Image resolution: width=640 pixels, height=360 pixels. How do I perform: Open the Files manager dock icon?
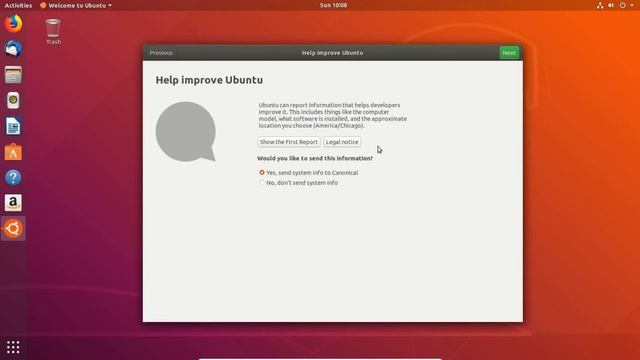coord(13,75)
